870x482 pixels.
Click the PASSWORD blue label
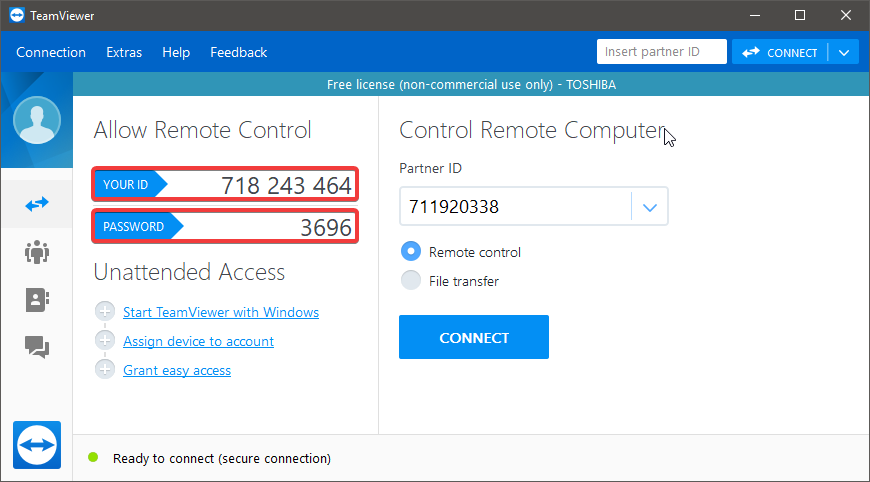pos(139,226)
